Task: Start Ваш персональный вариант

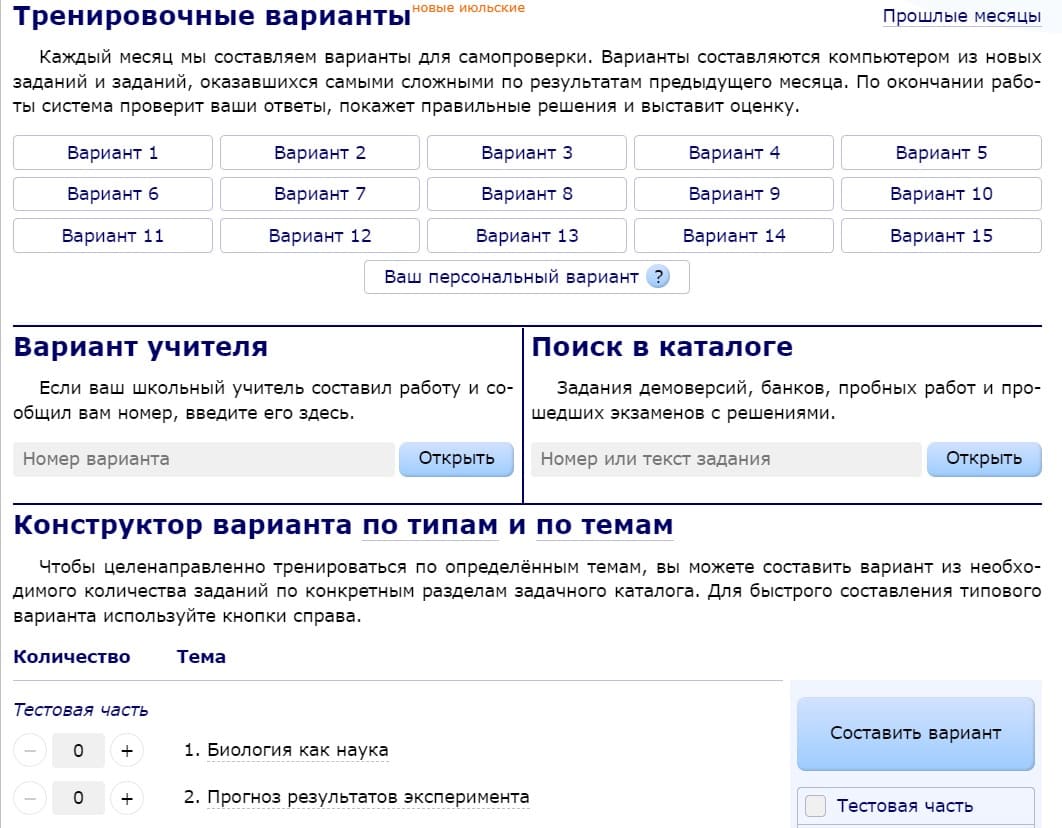Action: (511, 277)
